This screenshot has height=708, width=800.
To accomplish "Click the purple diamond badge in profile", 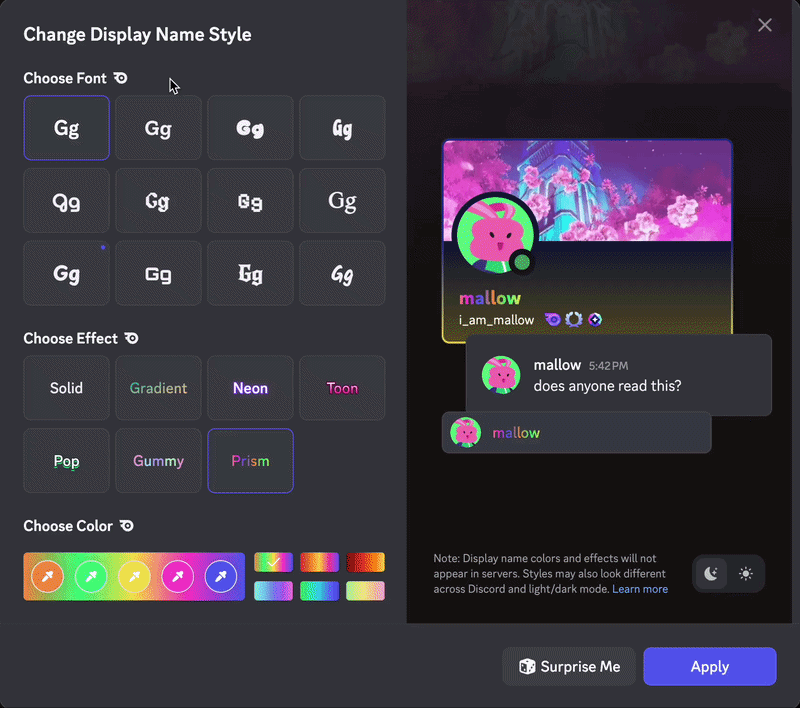I will [595, 320].
